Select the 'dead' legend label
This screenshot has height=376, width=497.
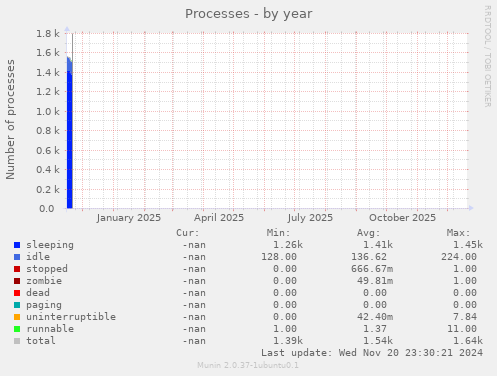pyautogui.click(x=38, y=293)
